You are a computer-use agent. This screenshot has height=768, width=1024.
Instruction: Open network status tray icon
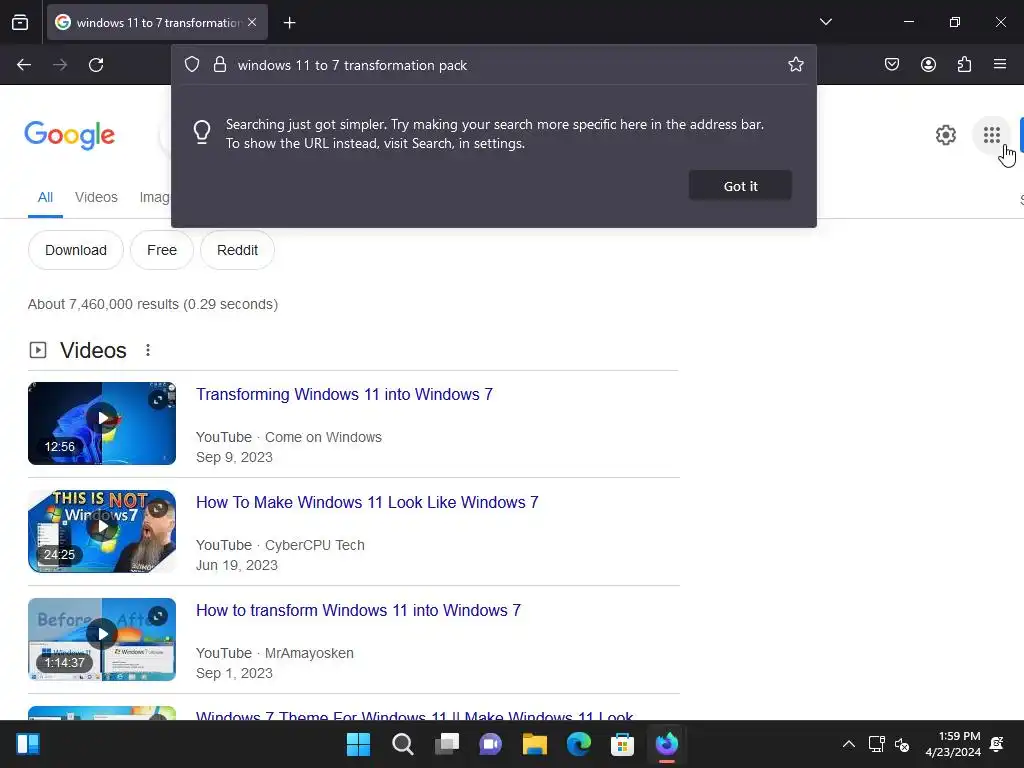click(x=876, y=744)
